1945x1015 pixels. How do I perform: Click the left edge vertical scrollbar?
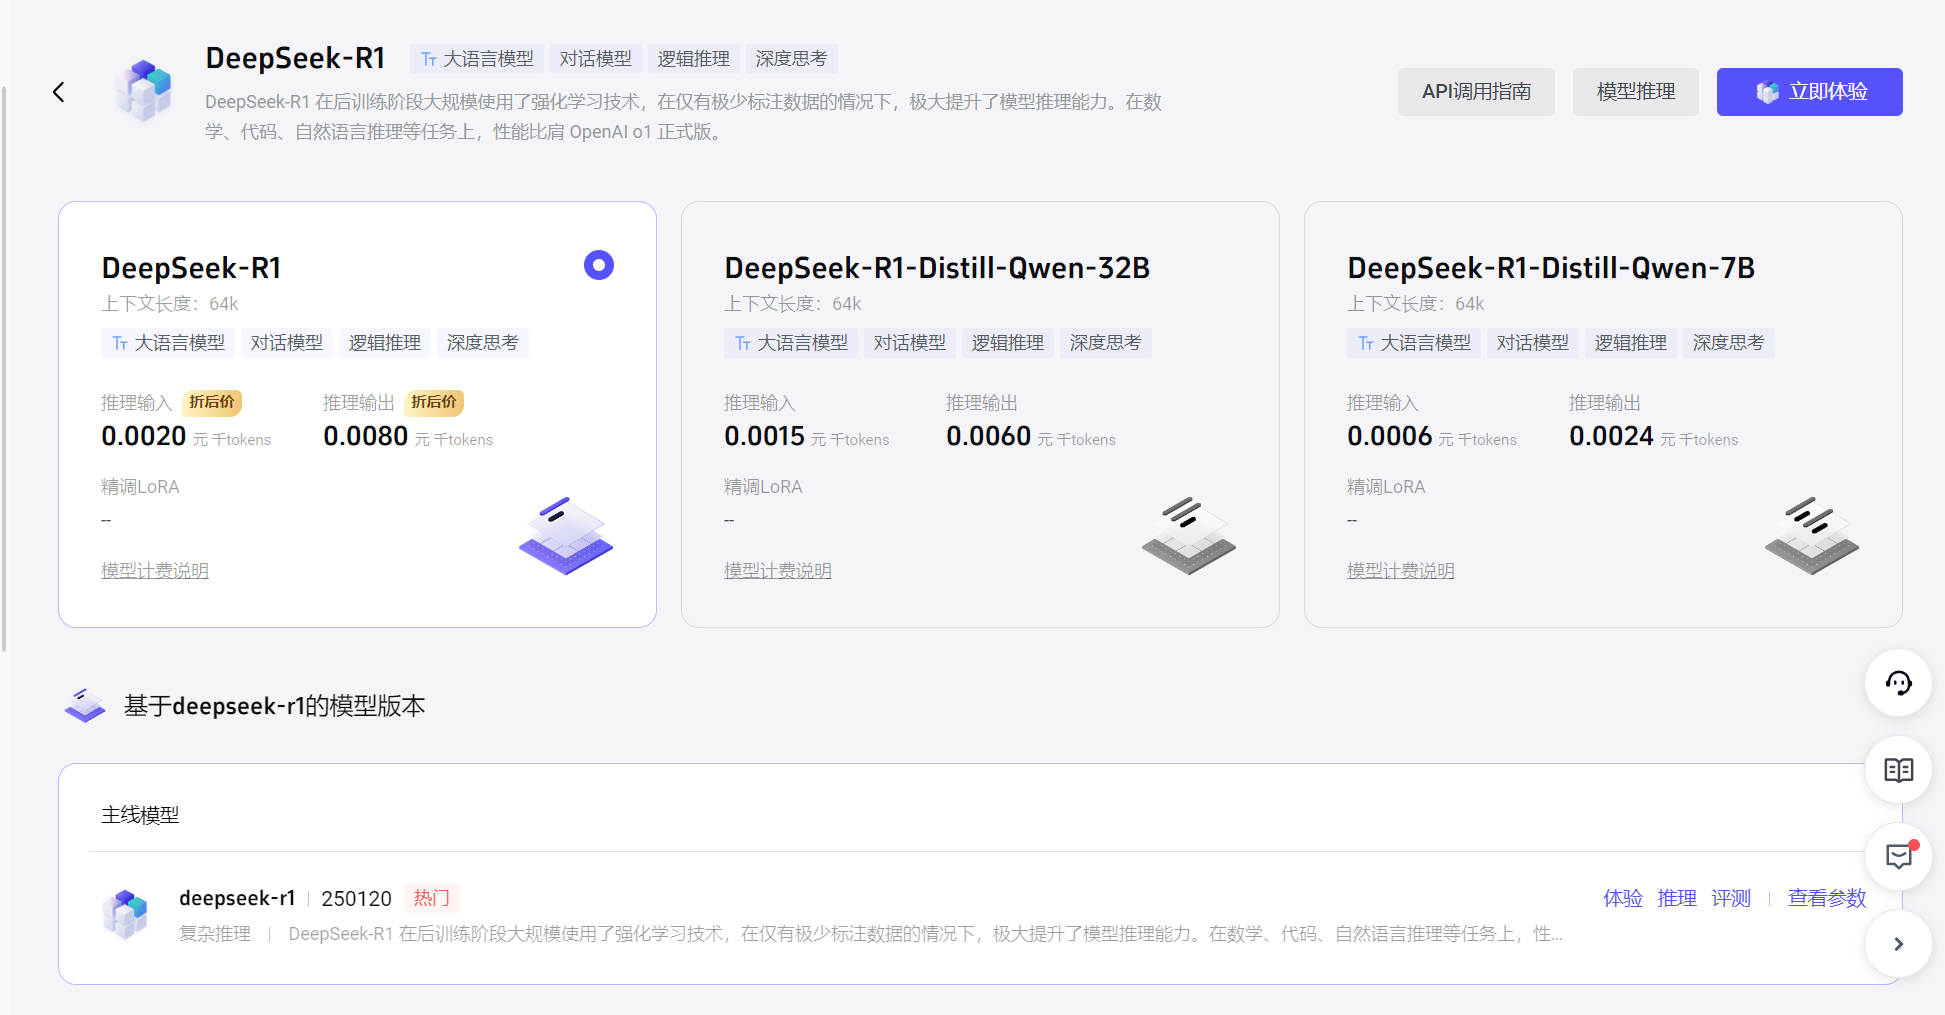click(x=4, y=370)
